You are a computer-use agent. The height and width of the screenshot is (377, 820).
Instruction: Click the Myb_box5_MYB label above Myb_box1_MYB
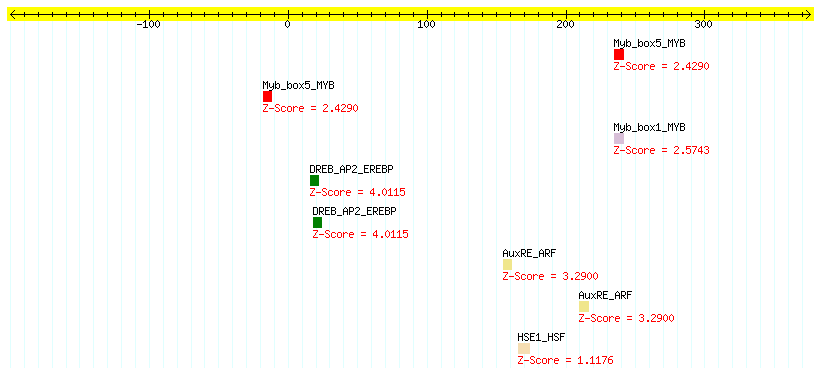(x=649, y=43)
